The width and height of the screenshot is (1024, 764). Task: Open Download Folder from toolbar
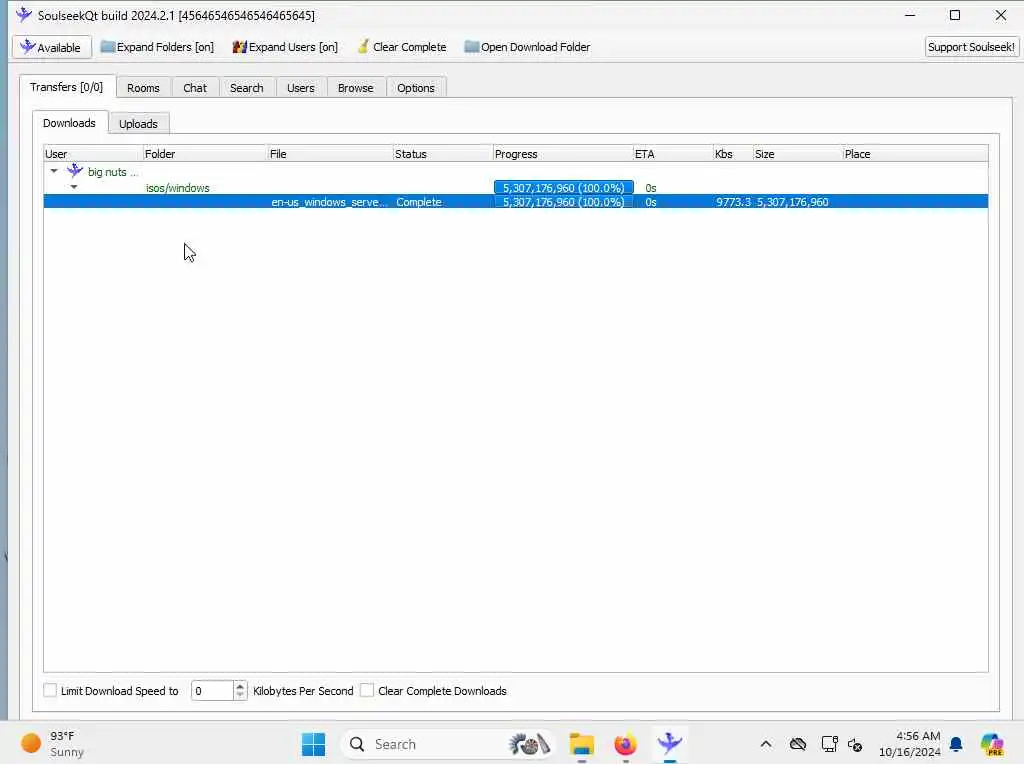coord(527,47)
